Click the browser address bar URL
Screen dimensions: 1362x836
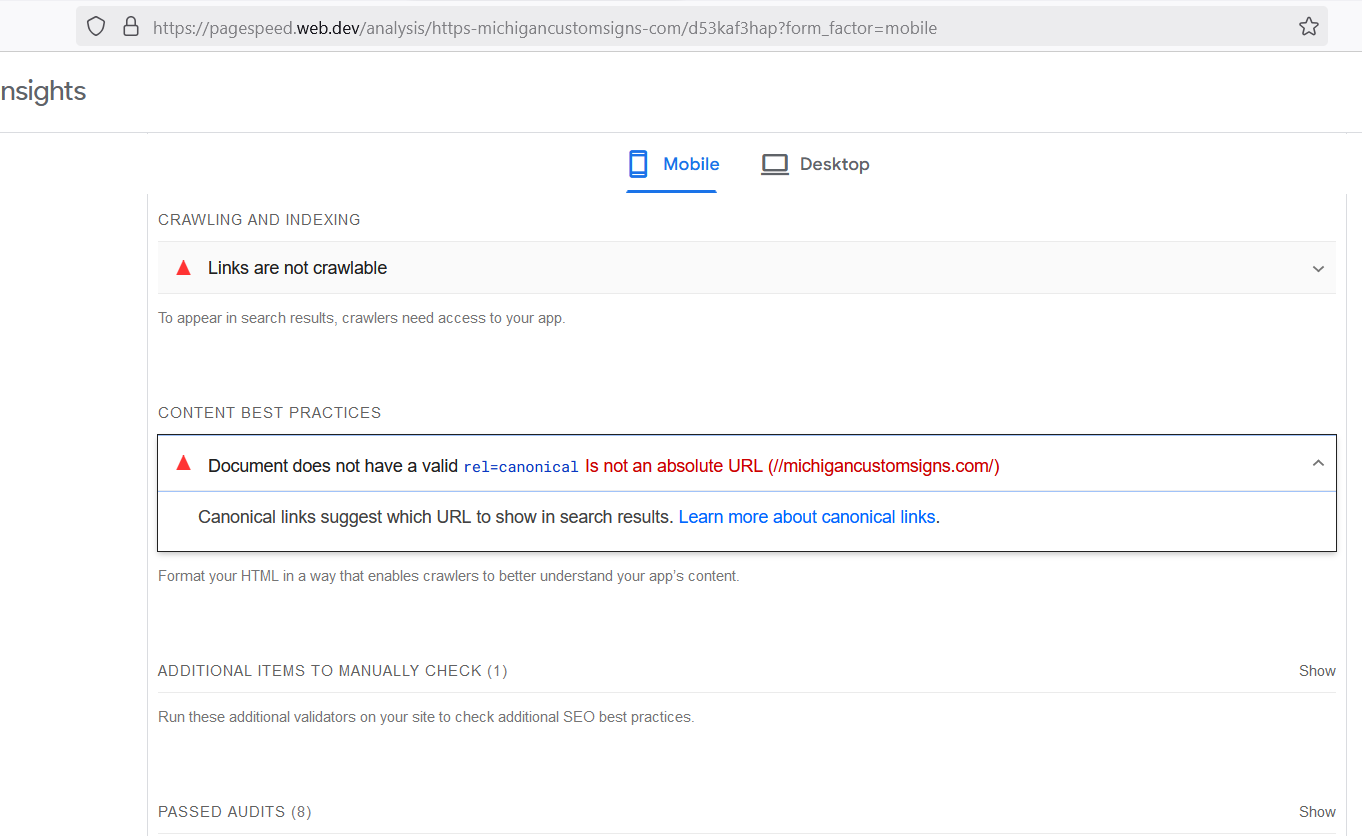tap(545, 28)
